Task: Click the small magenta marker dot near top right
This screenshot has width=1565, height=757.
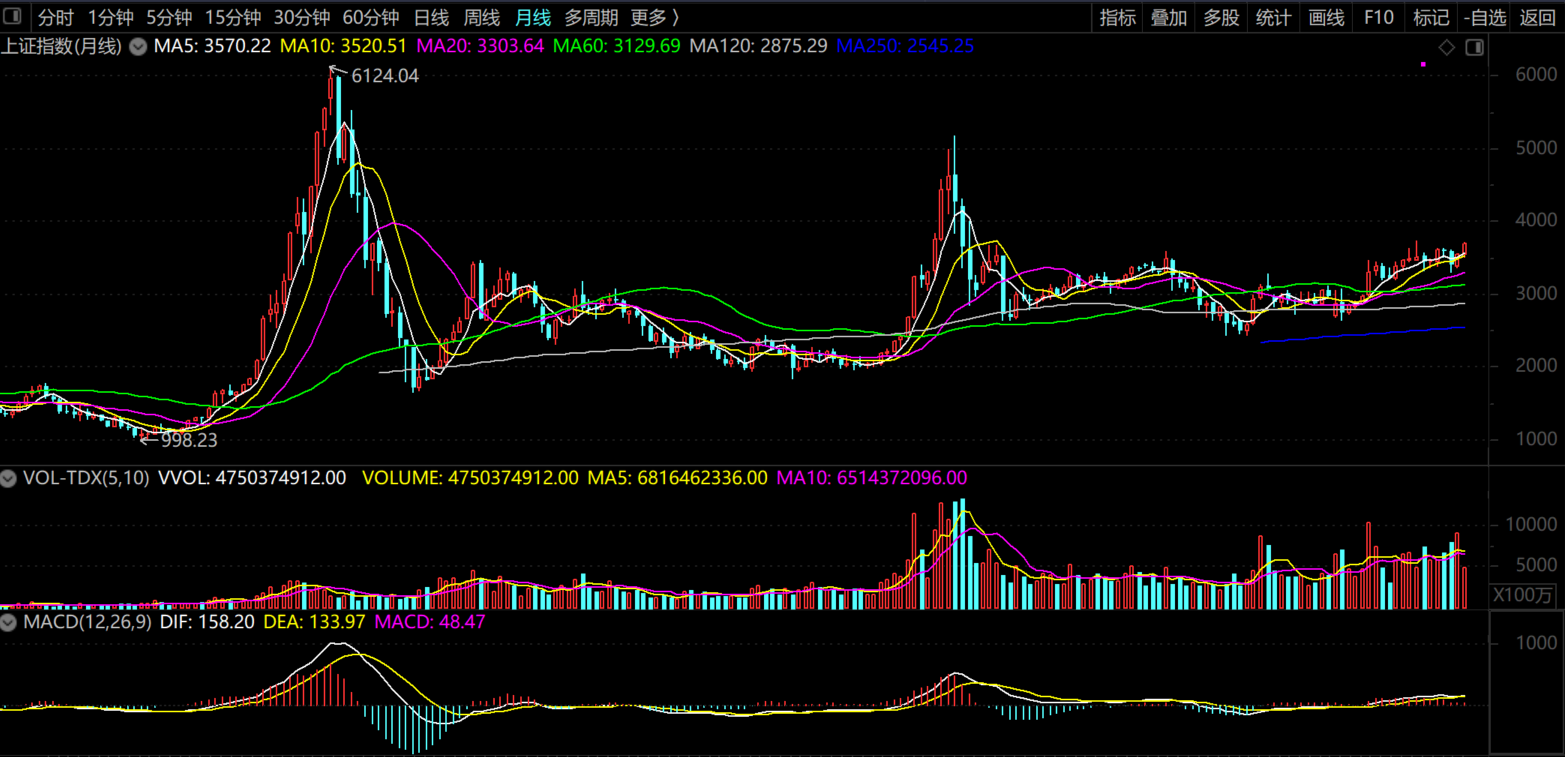Action: coord(1423,64)
